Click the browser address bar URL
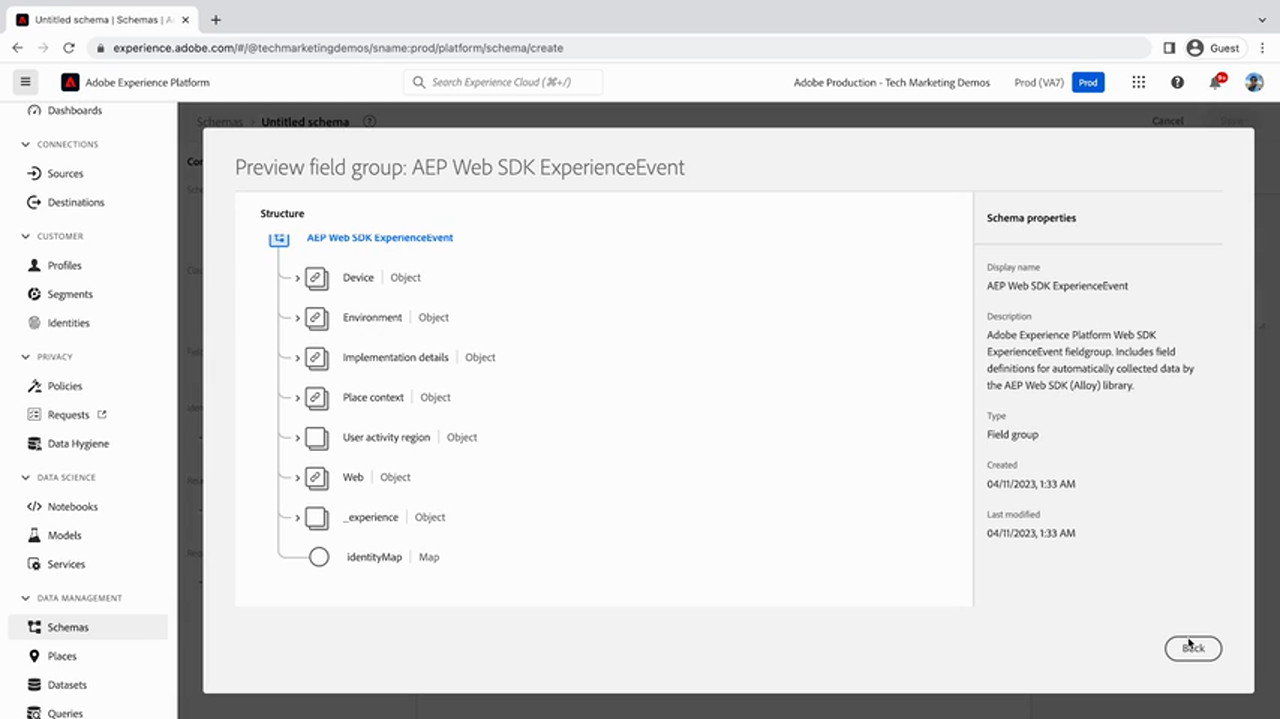Image resolution: width=1280 pixels, height=719 pixels. click(x=338, y=47)
